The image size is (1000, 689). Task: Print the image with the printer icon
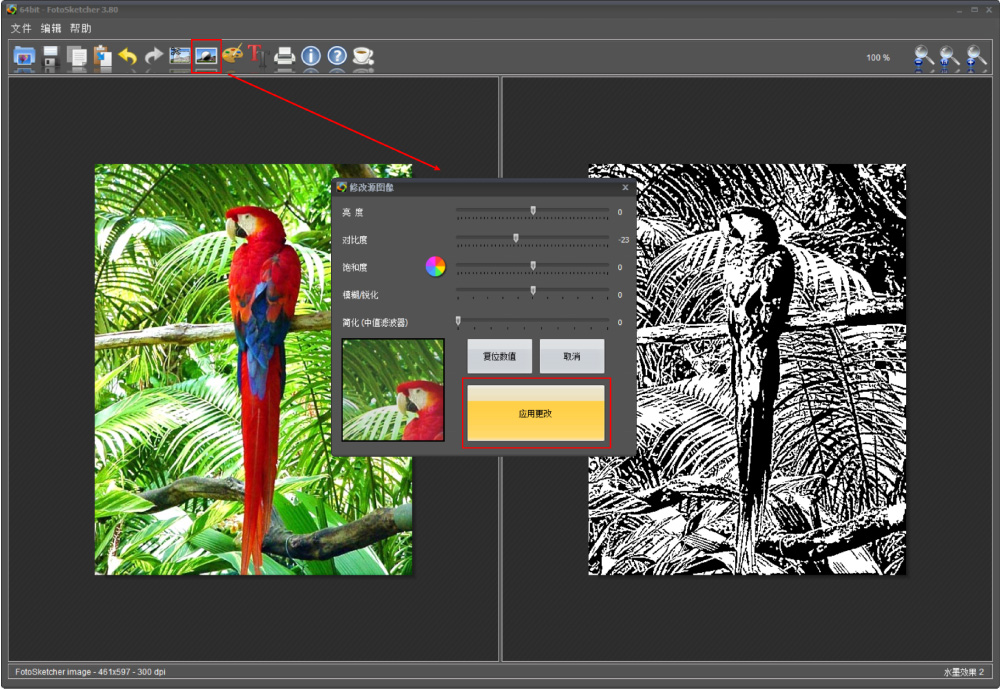click(x=284, y=57)
